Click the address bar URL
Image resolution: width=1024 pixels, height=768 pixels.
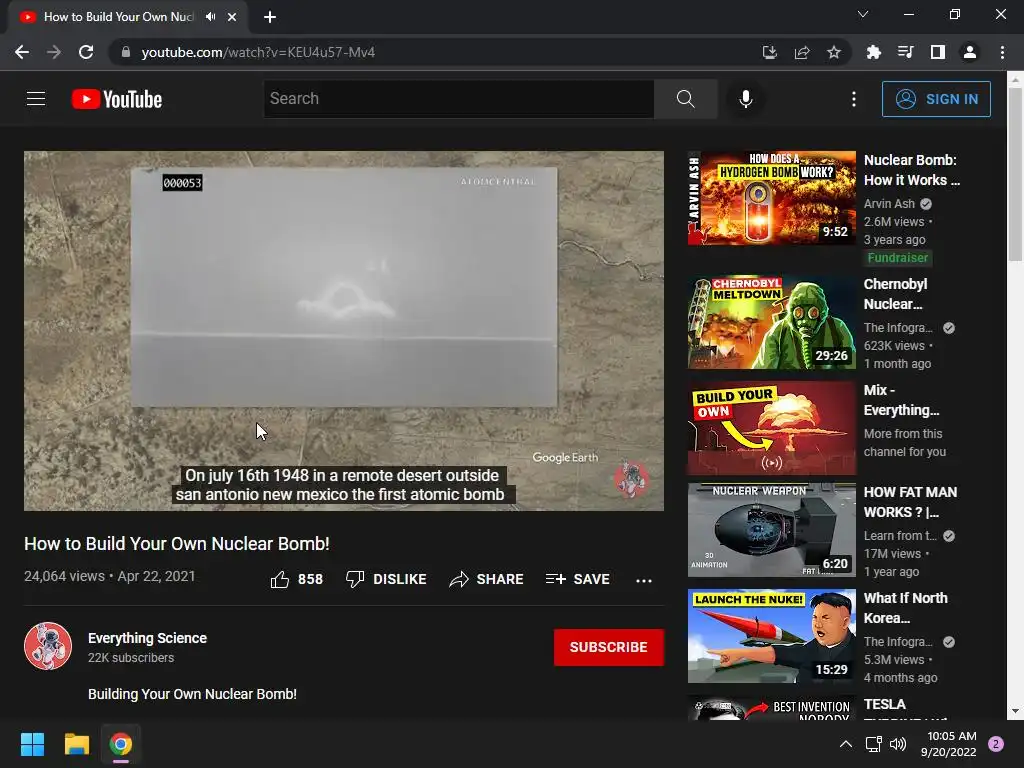259,52
